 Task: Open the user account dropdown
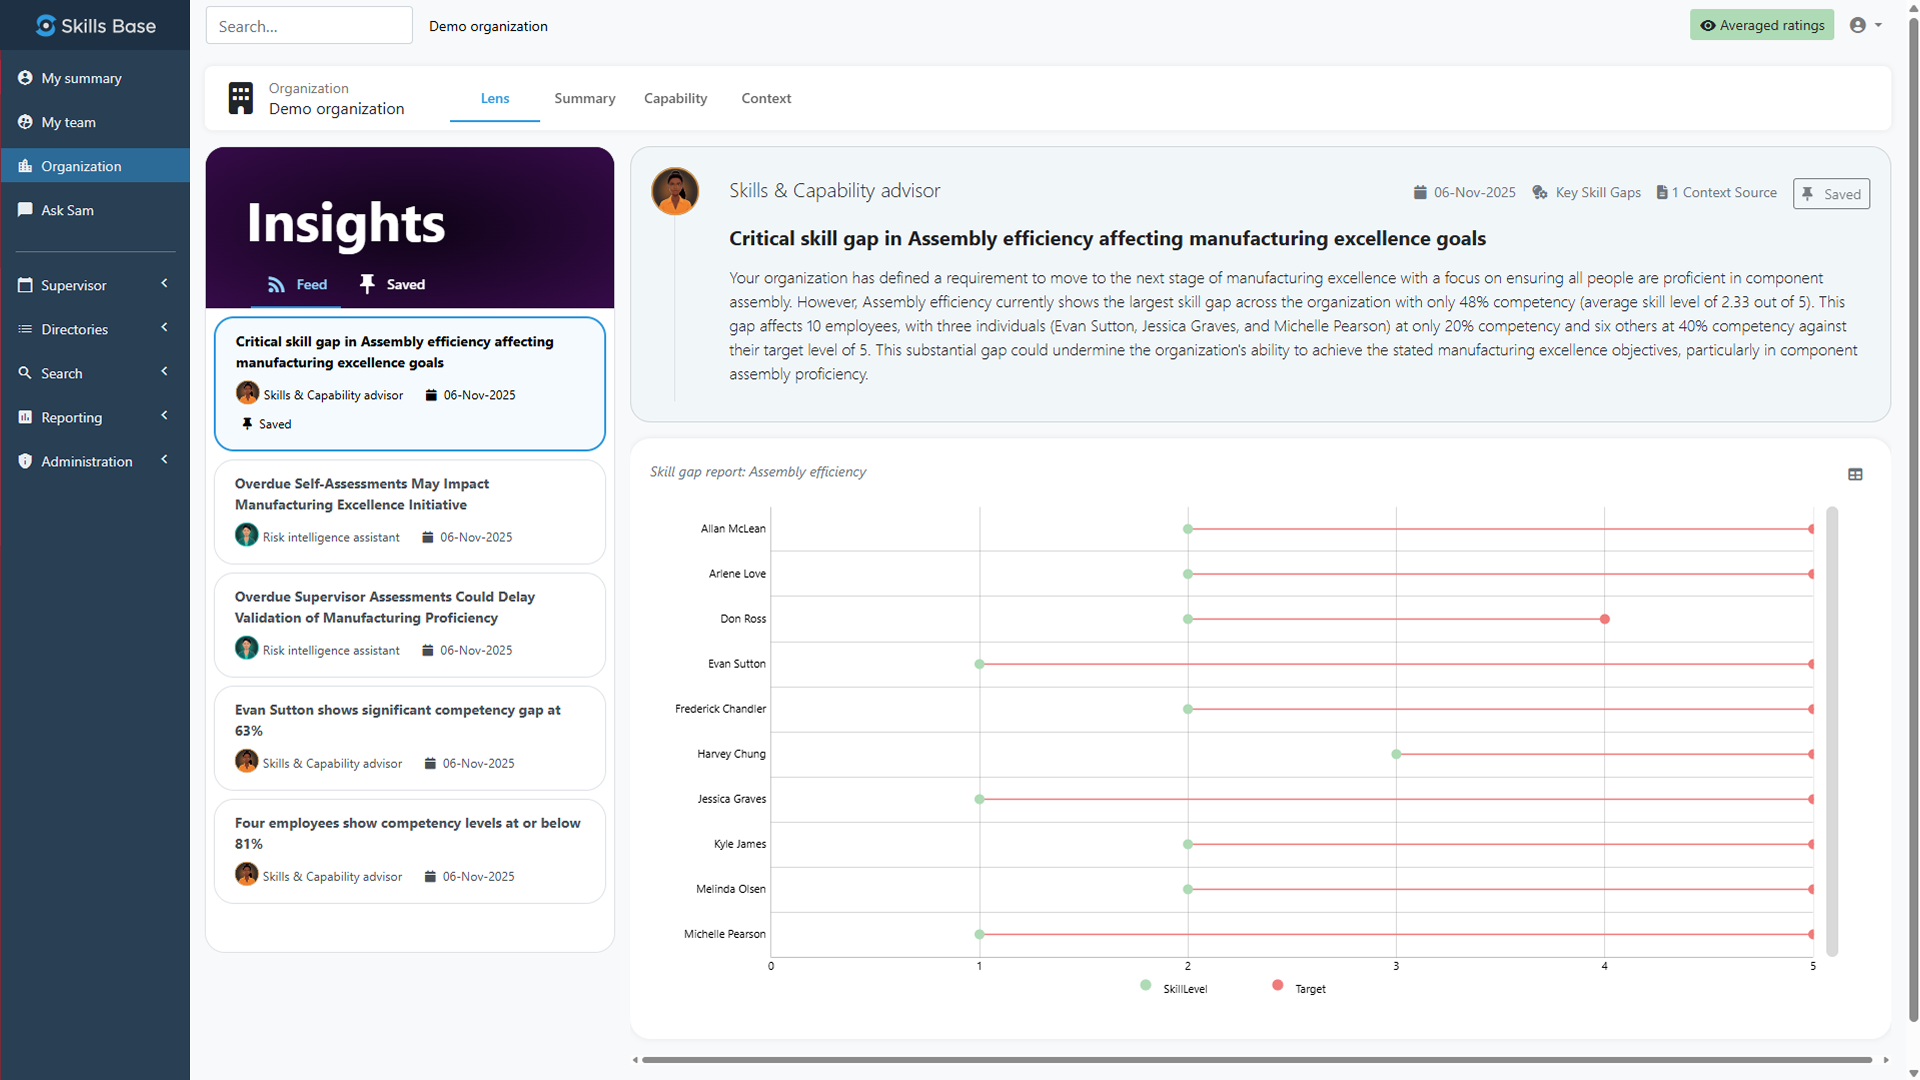[1865, 25]
